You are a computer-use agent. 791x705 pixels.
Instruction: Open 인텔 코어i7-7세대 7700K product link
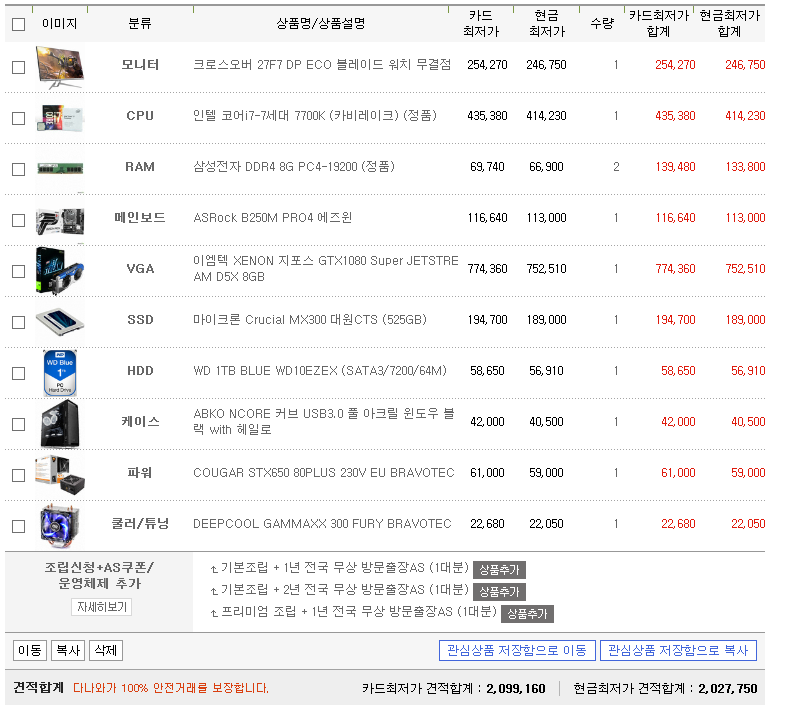[x=315, y=115]
